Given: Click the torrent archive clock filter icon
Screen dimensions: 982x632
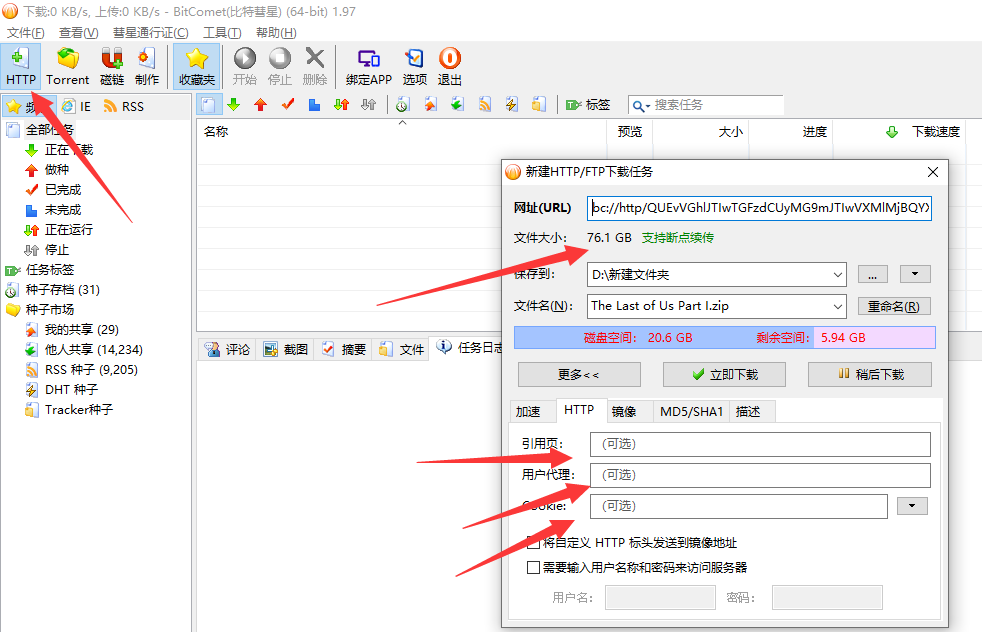Looking at the screenshot, I should [403, 105].
